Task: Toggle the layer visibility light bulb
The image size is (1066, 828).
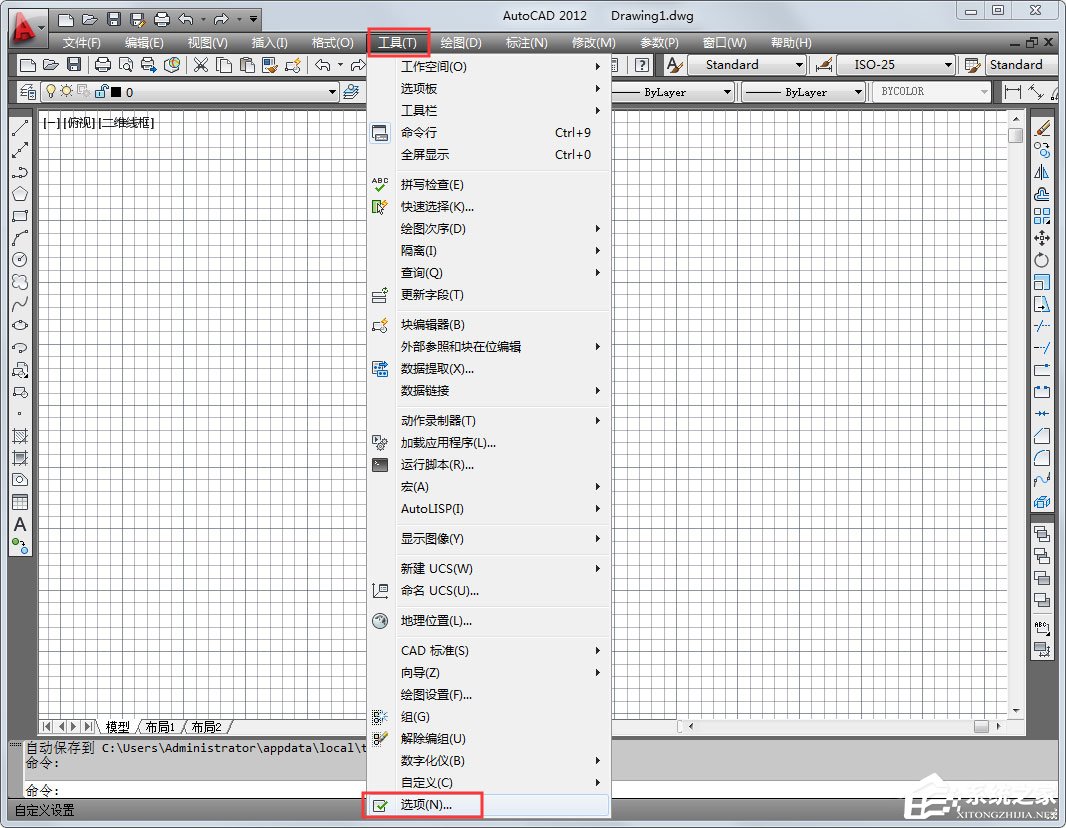Action: [51, 91]
